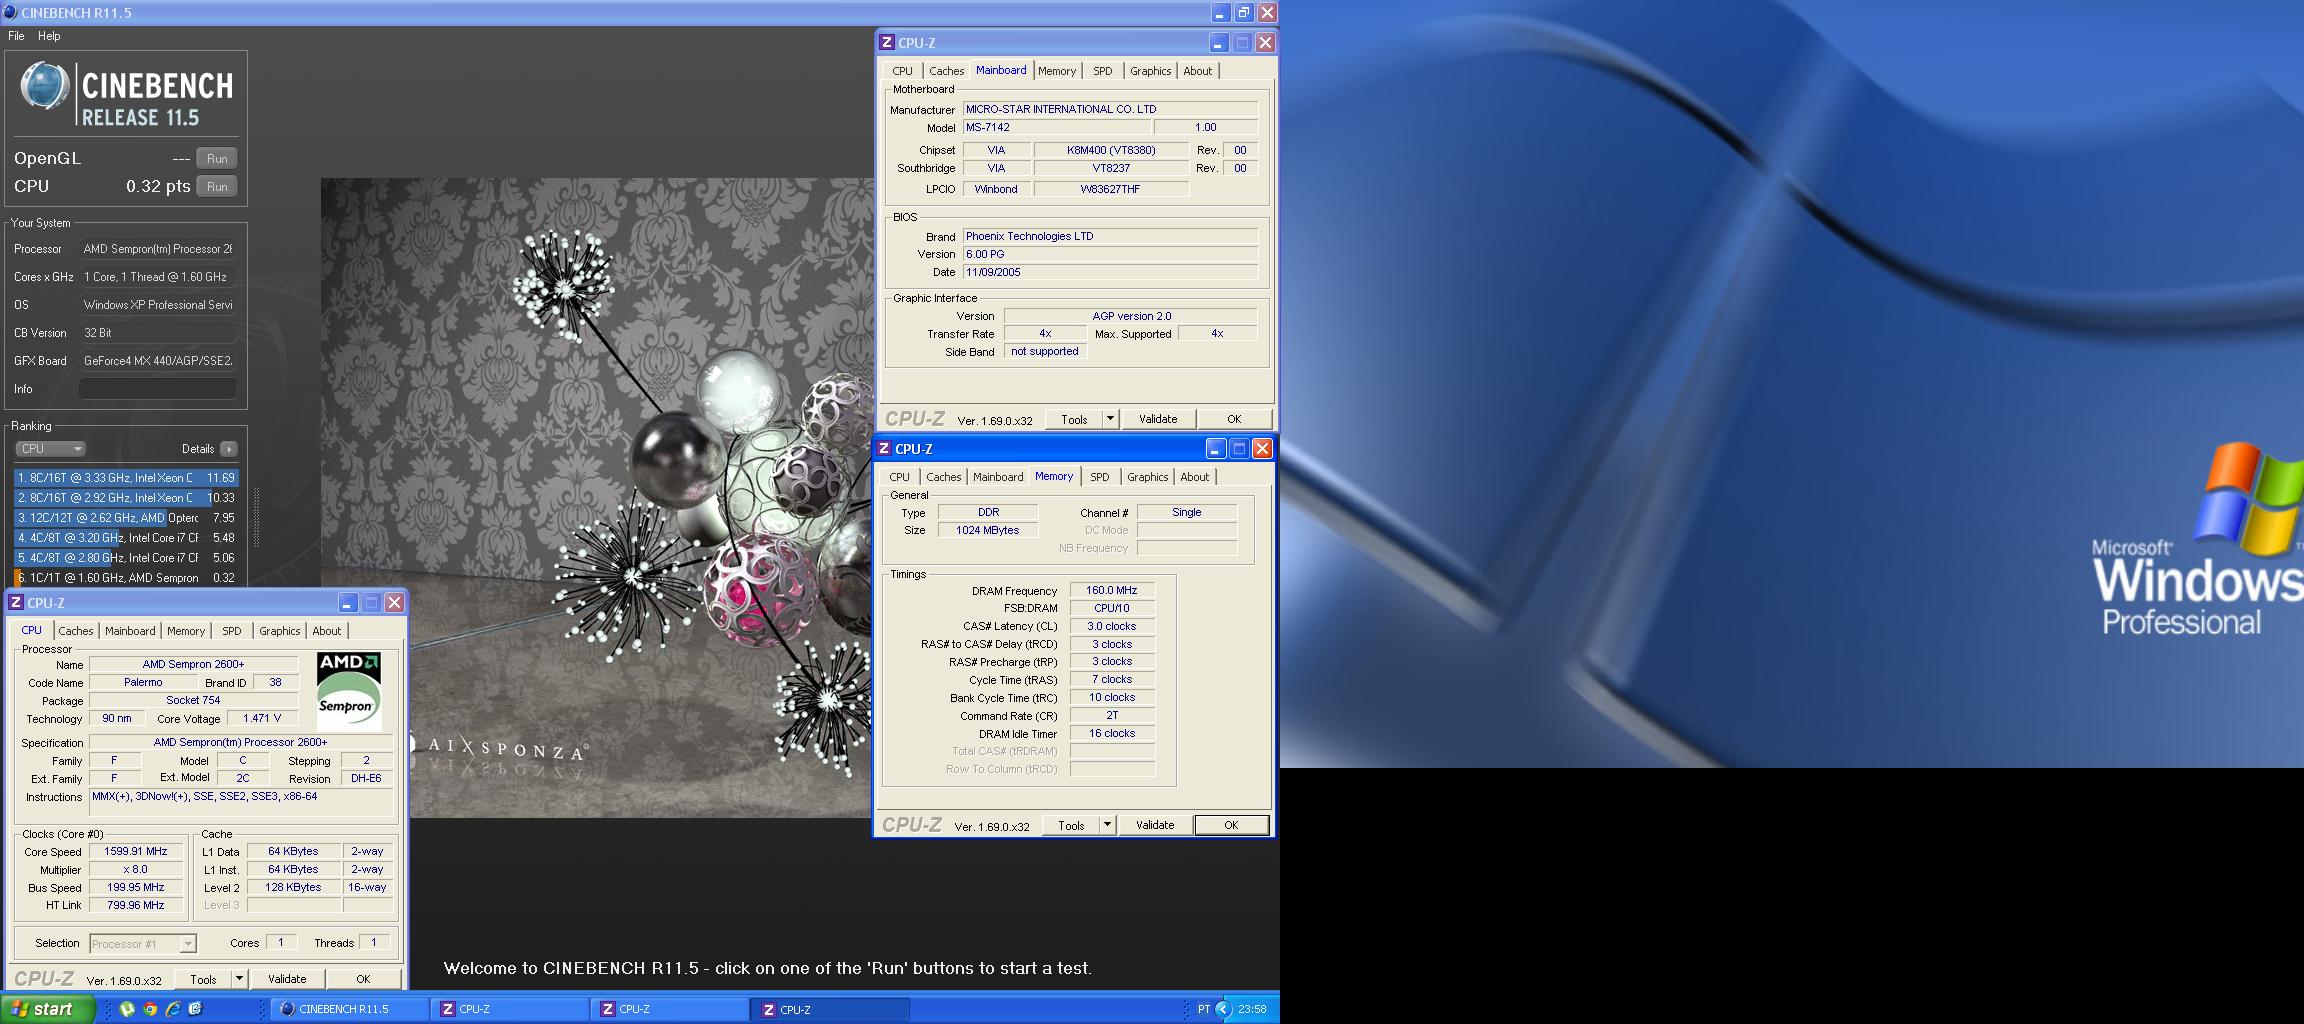Run the CPU benchmark
The image size is (2304, 1024).
point(217,187)
